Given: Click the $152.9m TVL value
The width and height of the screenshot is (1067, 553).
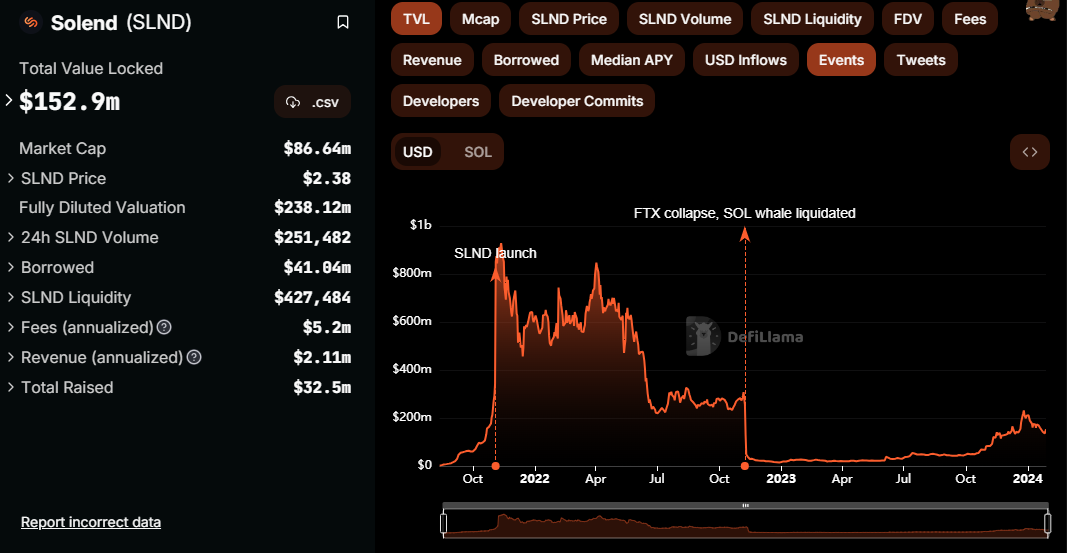Looking at the screenshot, I should (x=69, y=101).
